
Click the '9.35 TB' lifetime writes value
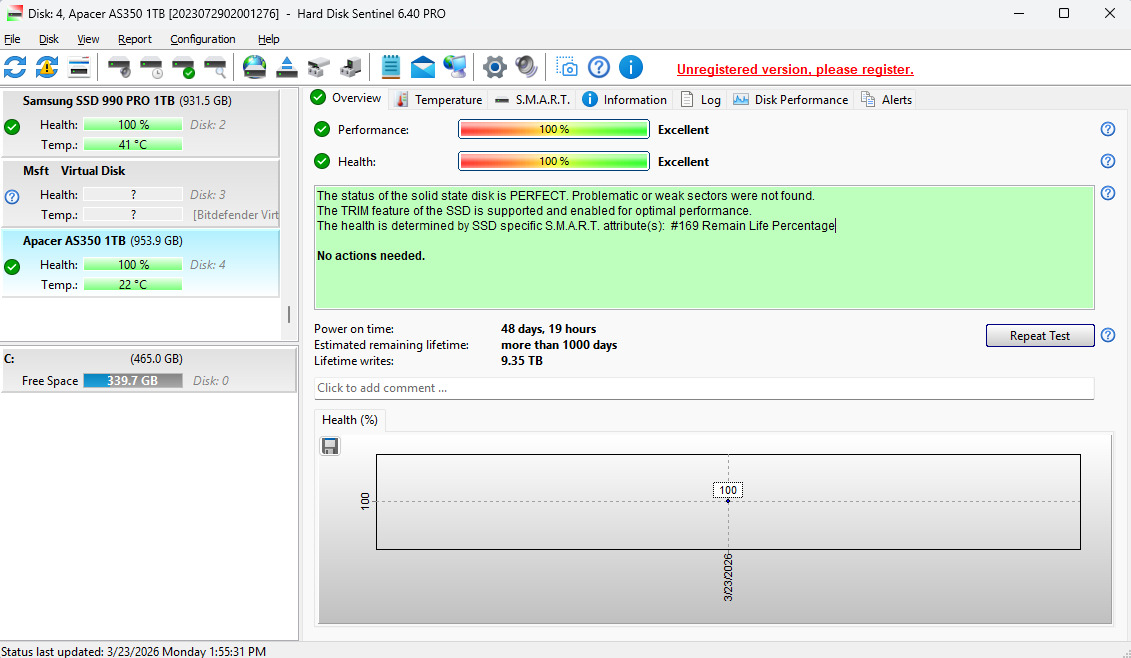[522, 361]
